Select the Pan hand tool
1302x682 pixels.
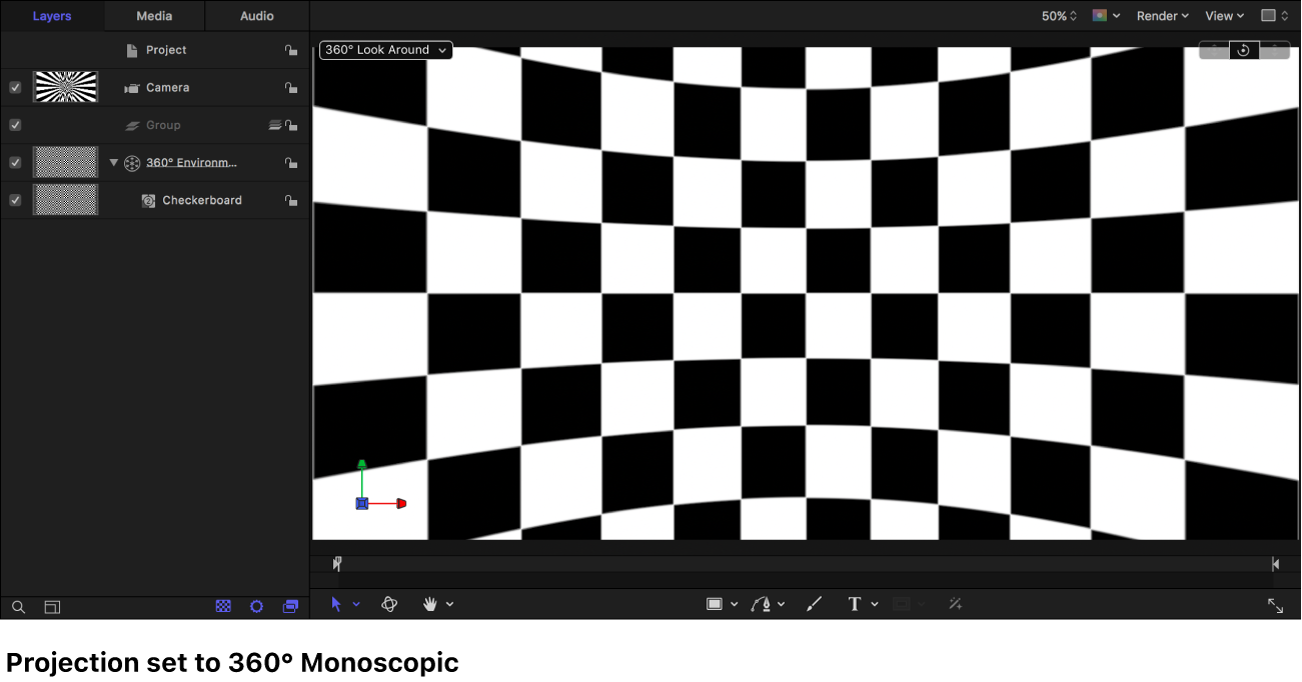(x=431, y=604)
